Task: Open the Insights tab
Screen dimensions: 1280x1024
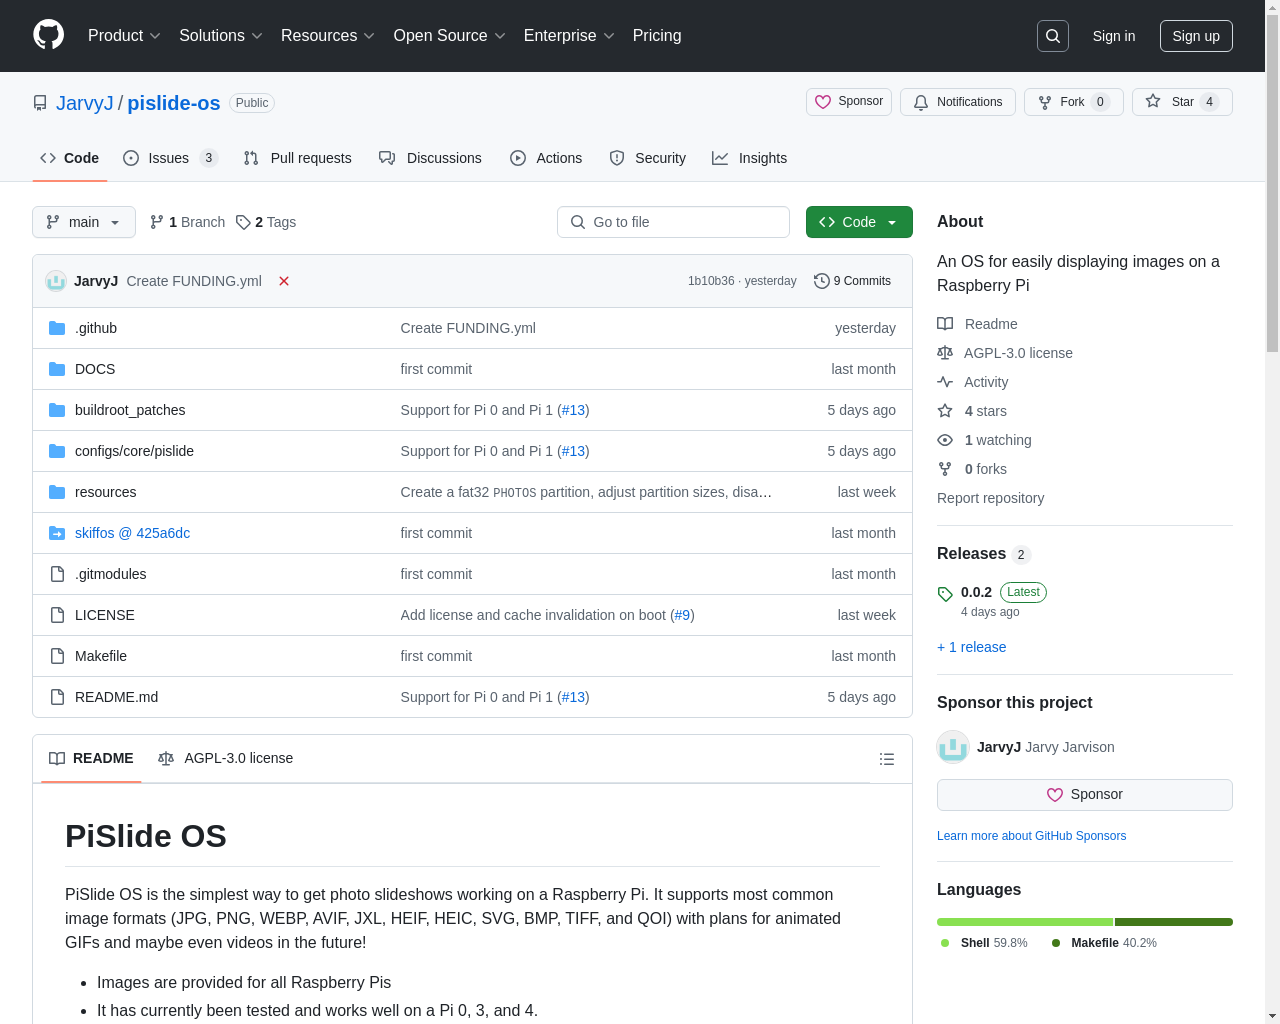Action: 750,158
